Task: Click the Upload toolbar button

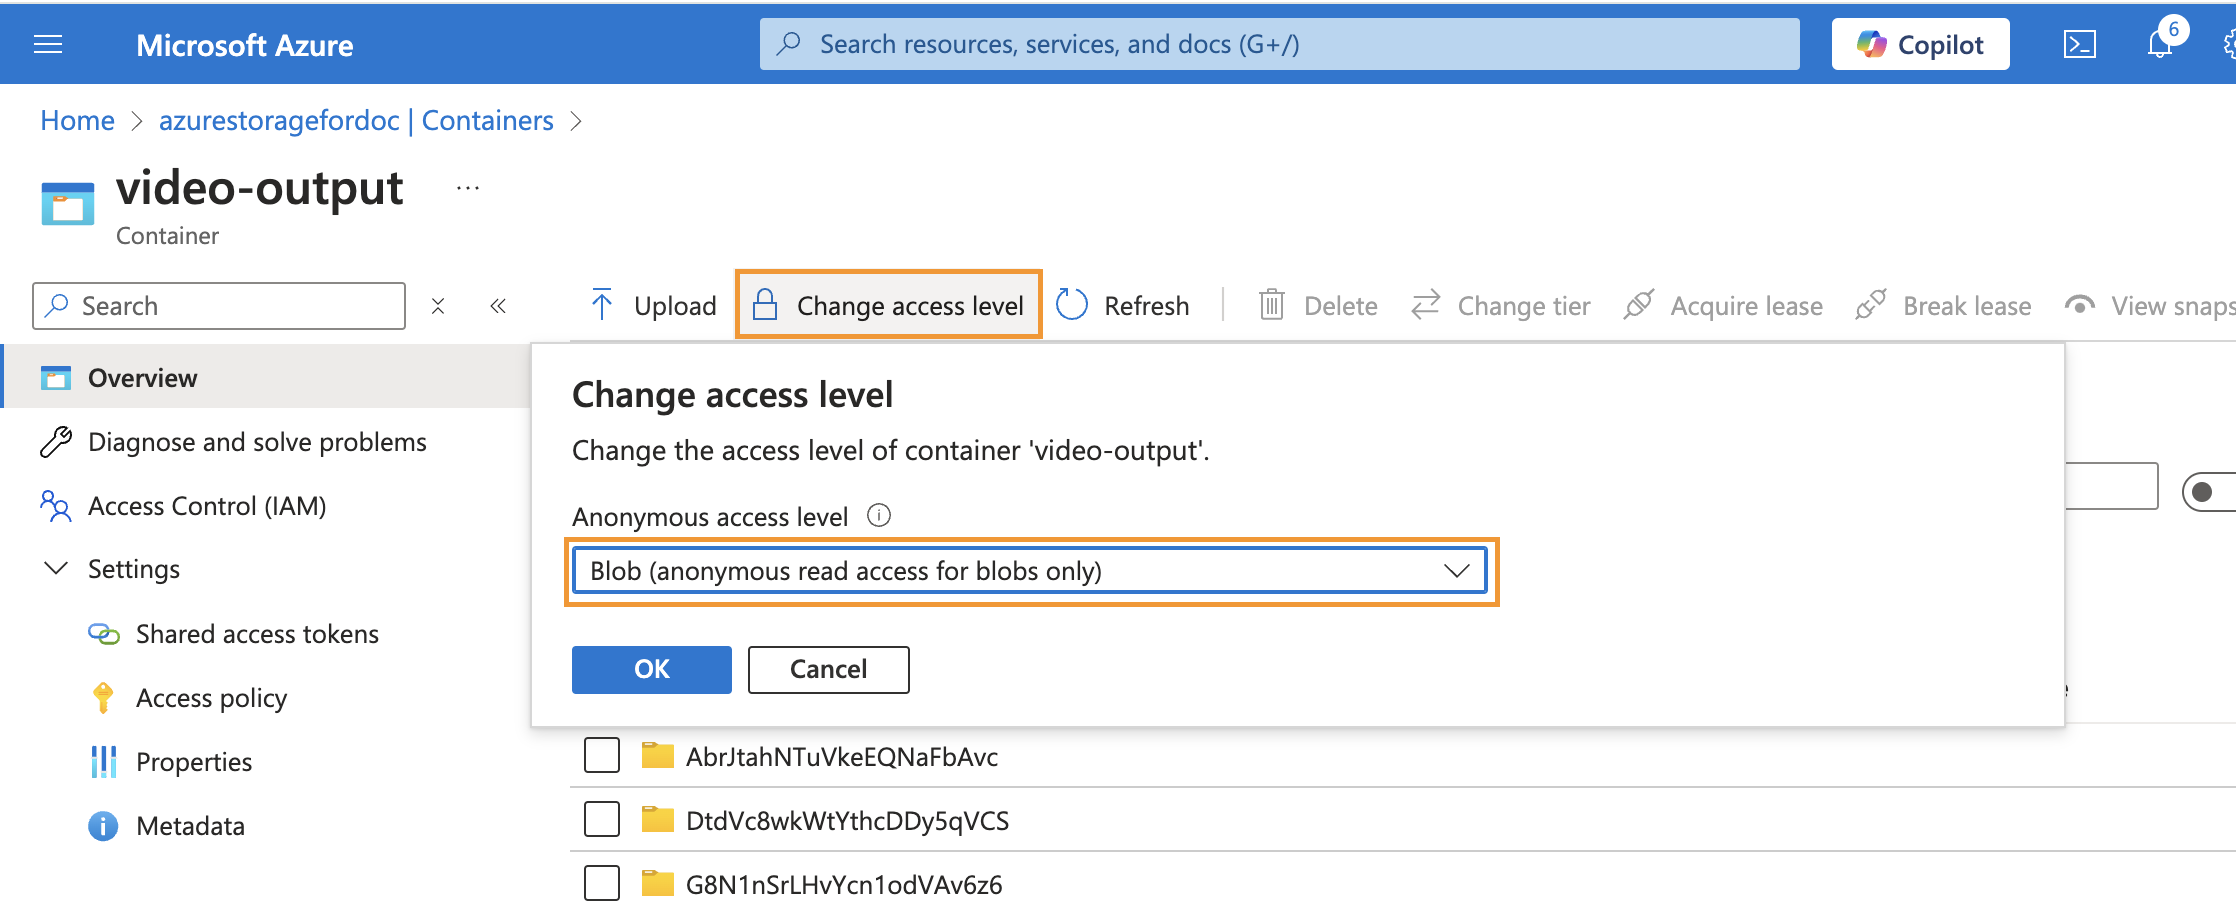Action: pos(654,305)
